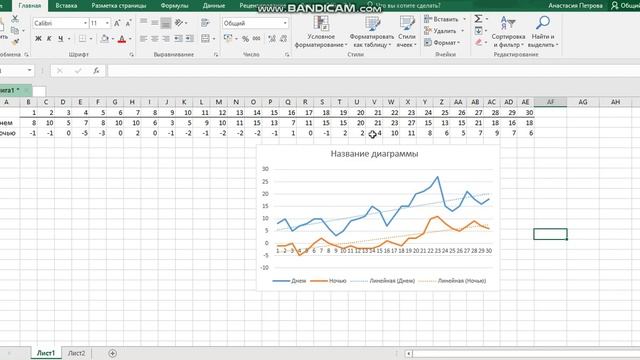The height and width of the screenshot is (360, 640).
Task: Toggle italic (К) formatting
Action: coord(49,39)
